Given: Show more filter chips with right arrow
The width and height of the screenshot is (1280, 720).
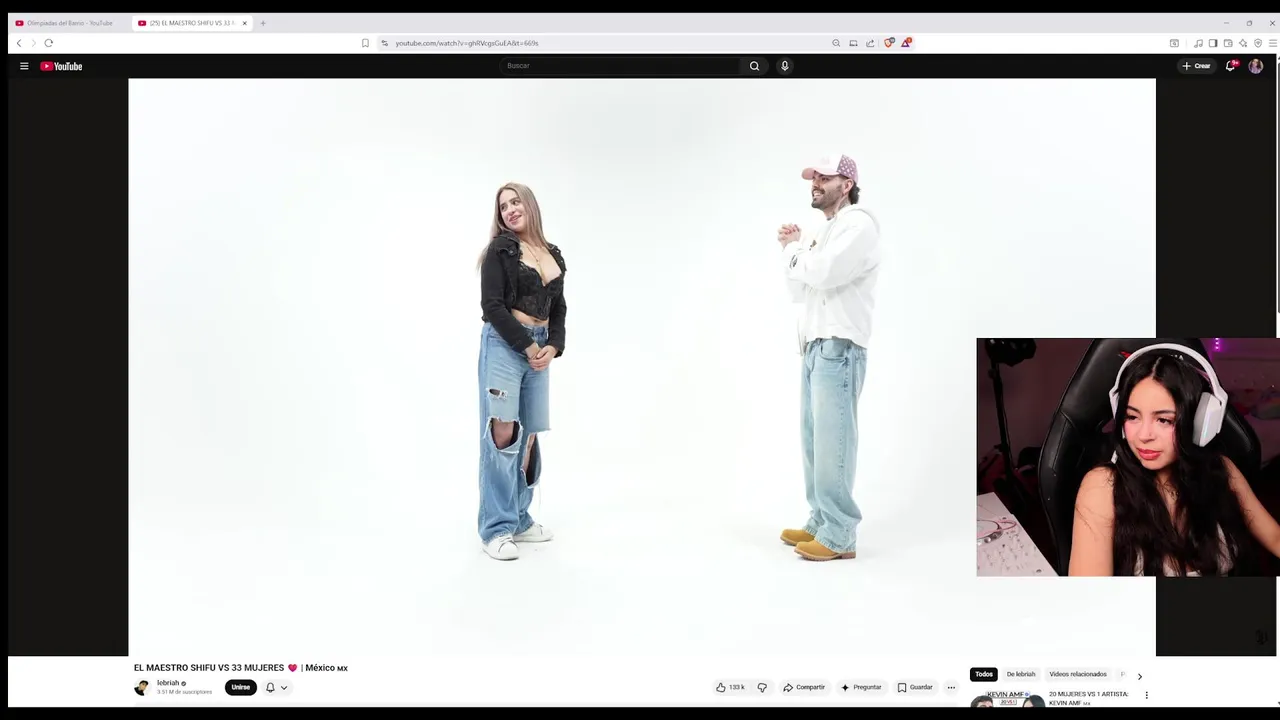Looking at the screenshot, I should pyautogui.click(x=1139, y=676).
